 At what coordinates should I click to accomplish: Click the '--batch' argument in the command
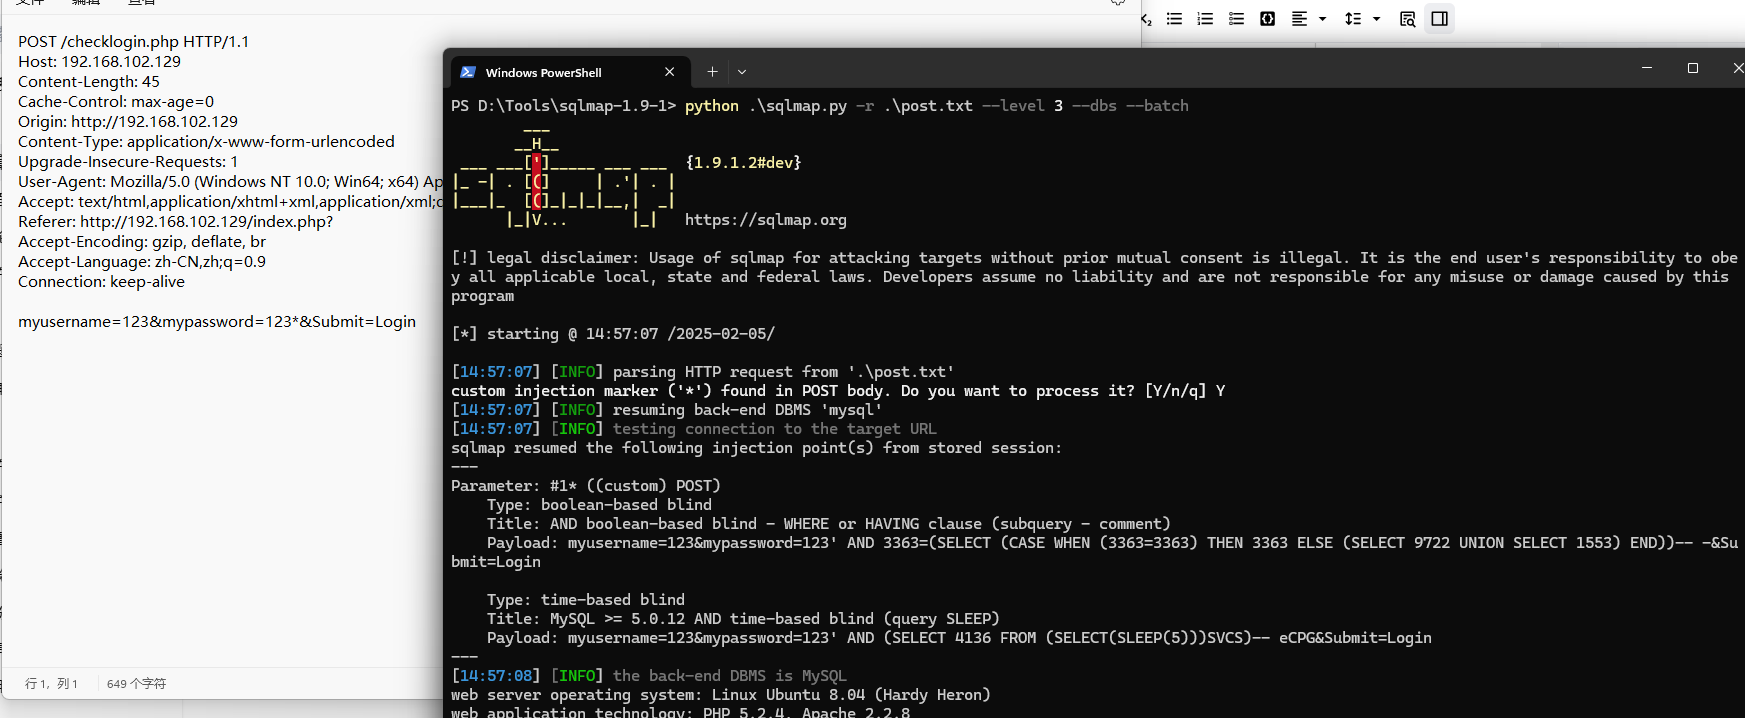pyautogui.click(x=1157, y=106)
